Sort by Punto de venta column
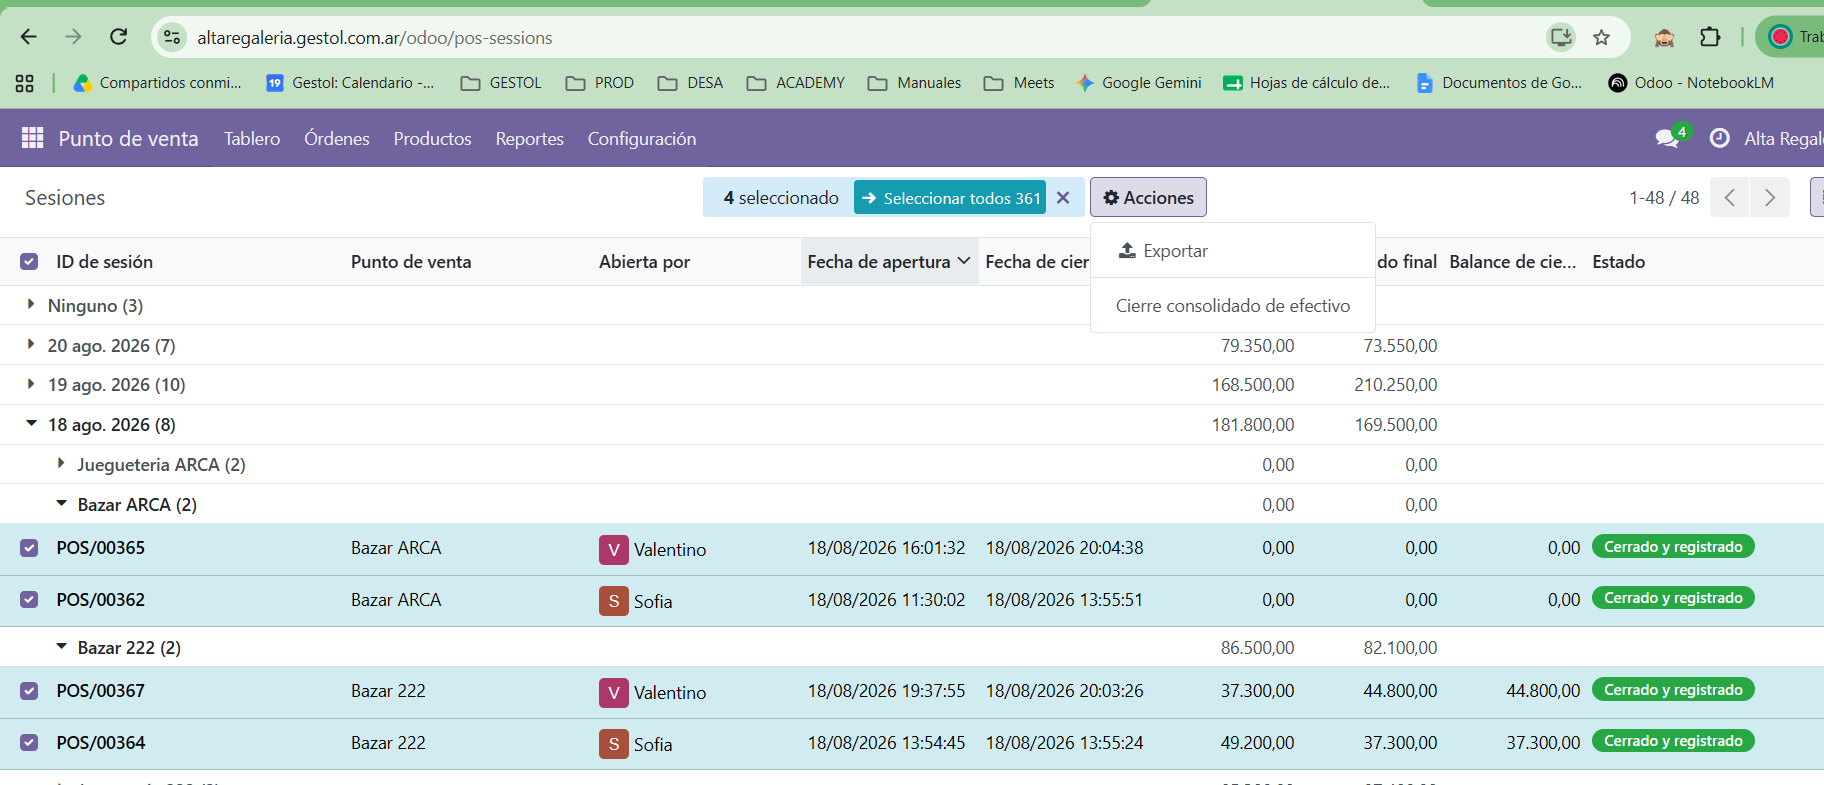This screenshot has width=1824, height=785. 411,262
